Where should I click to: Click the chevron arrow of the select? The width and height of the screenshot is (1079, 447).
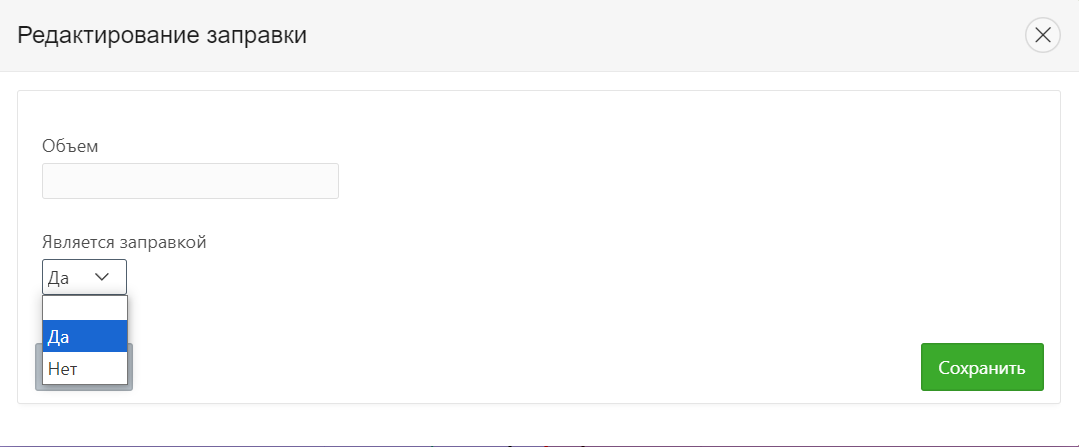pos(102,277)
